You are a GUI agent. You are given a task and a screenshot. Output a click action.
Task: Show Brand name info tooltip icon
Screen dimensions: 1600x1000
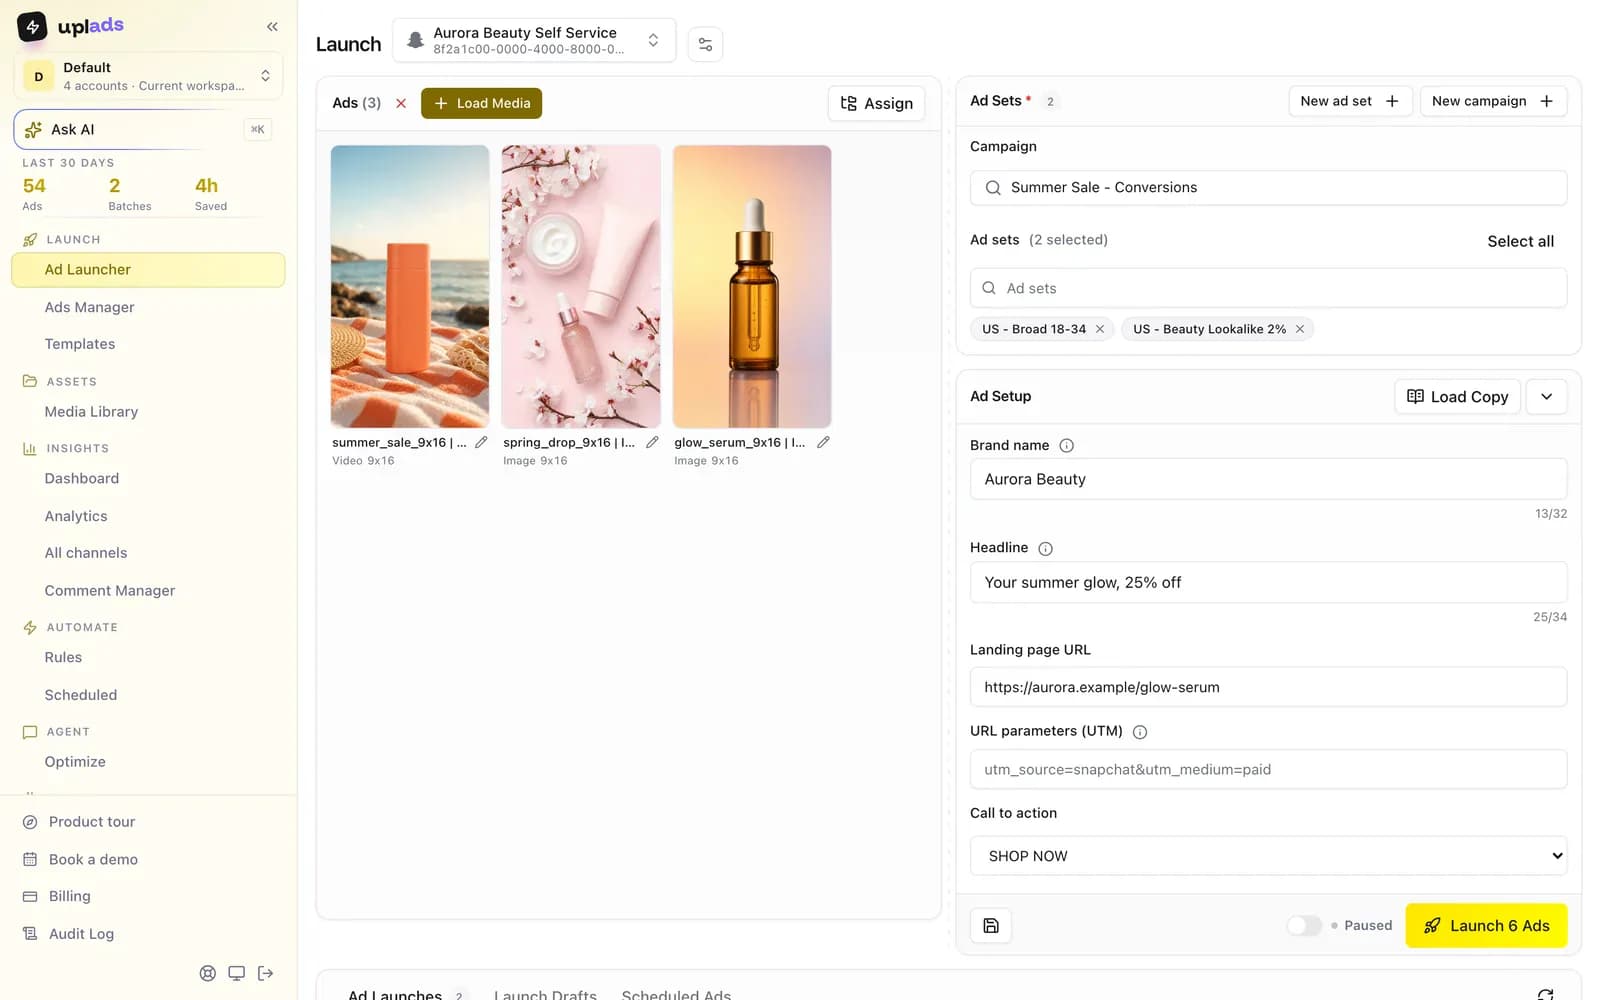[x=1066, y=446]
